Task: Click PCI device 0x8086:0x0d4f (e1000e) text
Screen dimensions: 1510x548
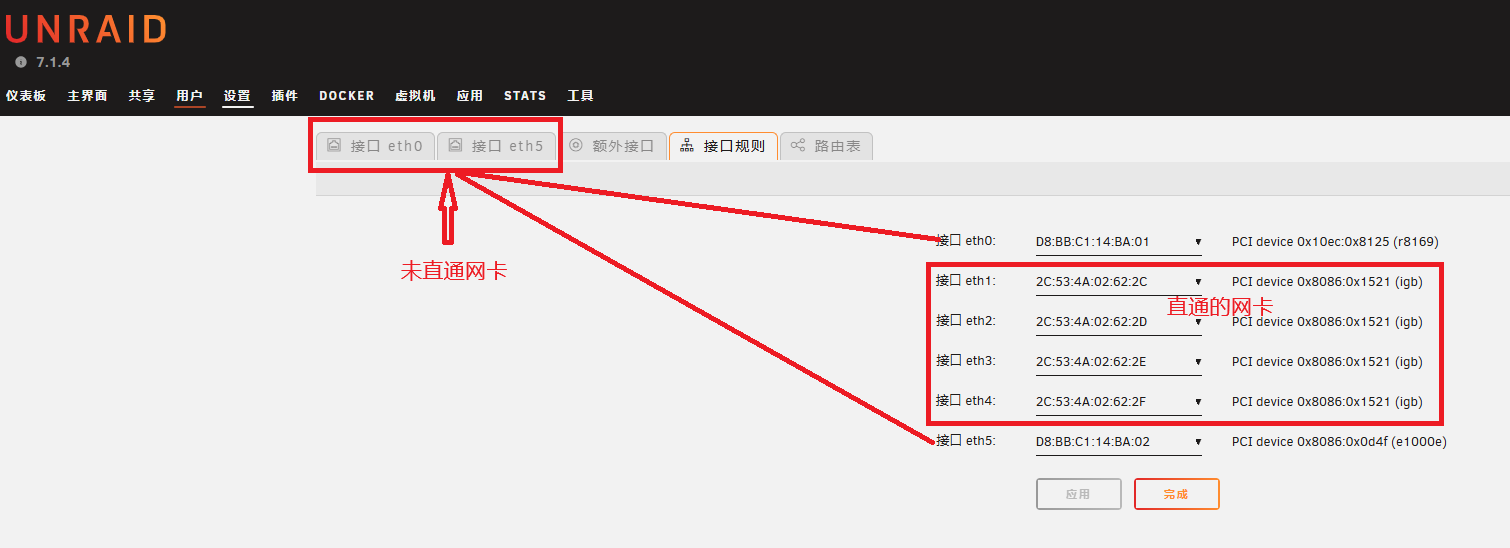Action: pos(1339,442)
